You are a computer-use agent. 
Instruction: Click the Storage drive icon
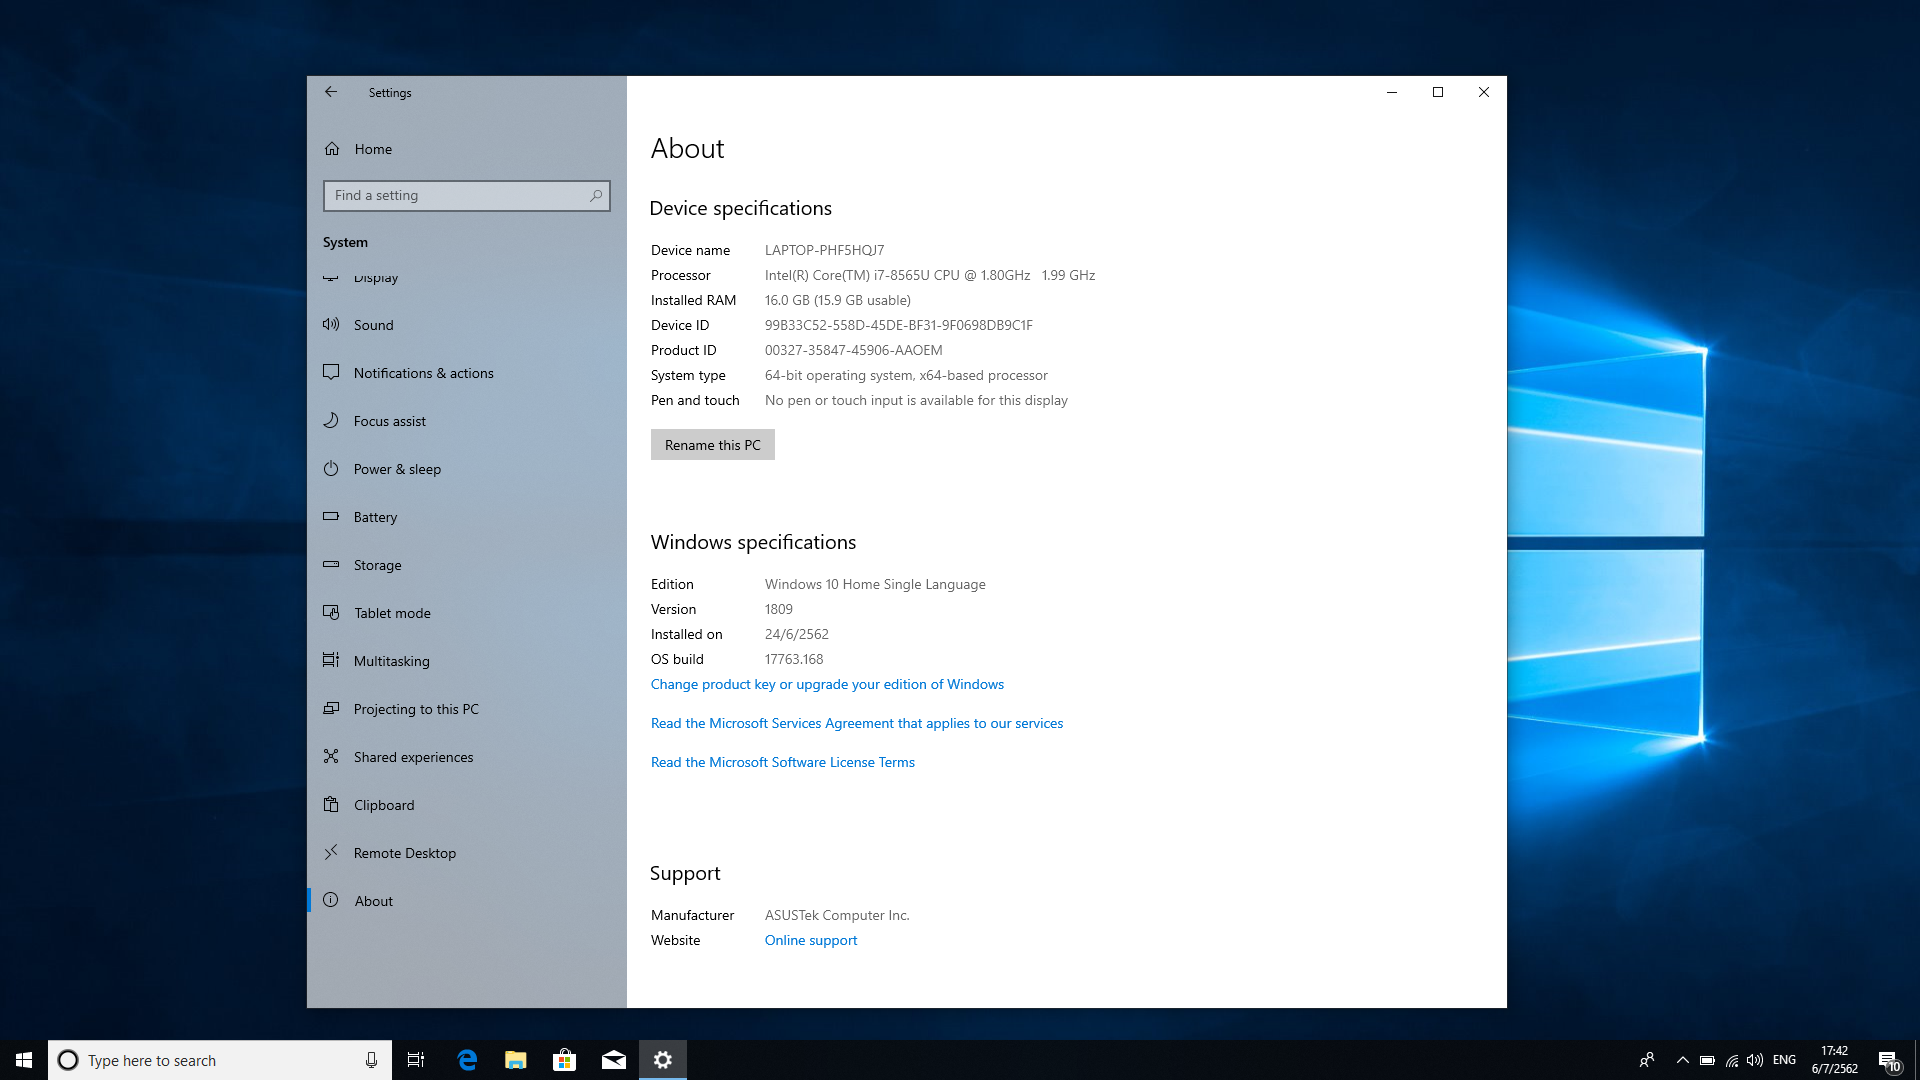point(331,564)
